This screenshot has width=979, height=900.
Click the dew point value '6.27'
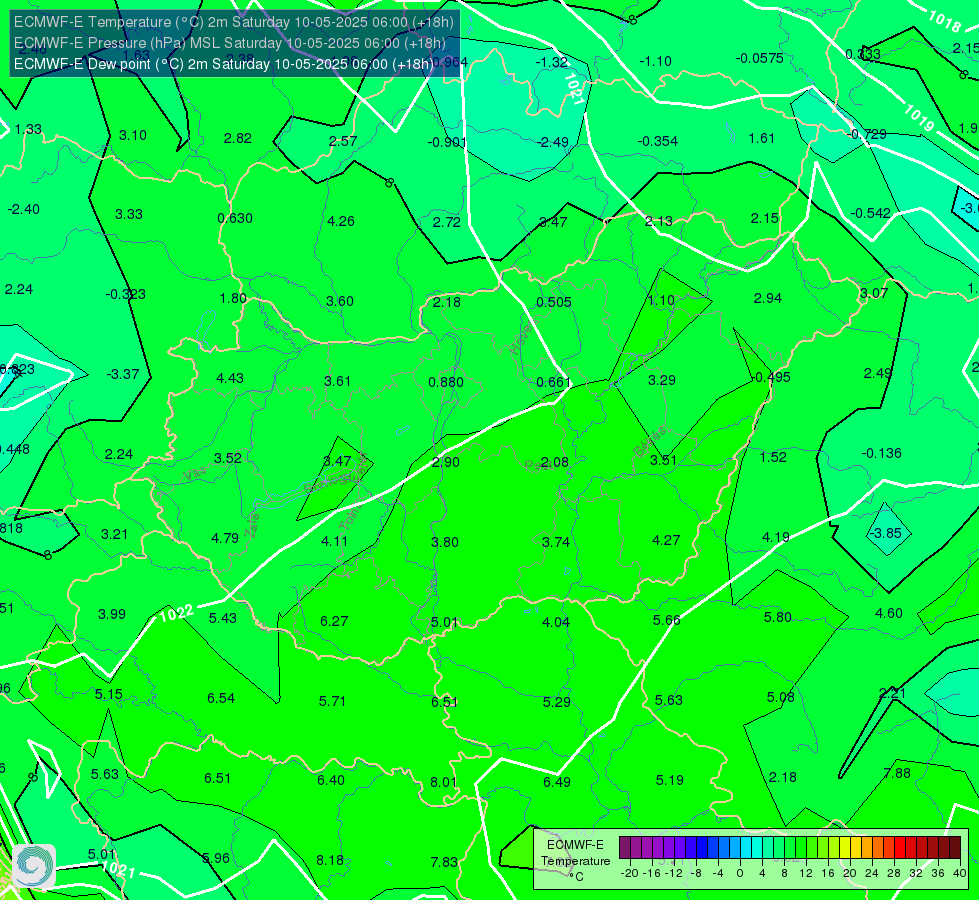[334, 621]
